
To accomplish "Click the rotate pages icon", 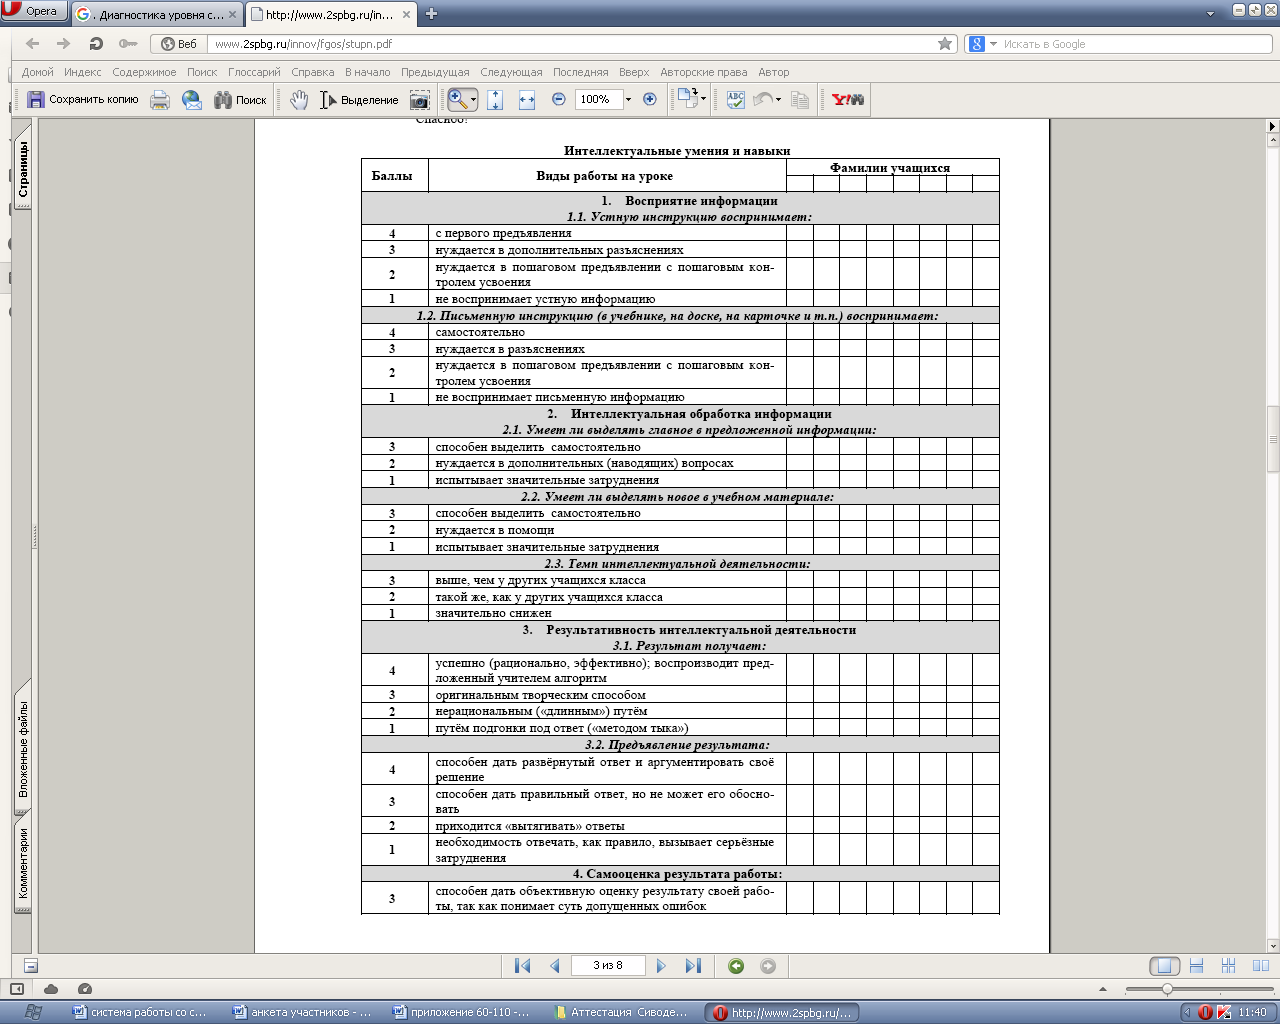I will [687, 98].
